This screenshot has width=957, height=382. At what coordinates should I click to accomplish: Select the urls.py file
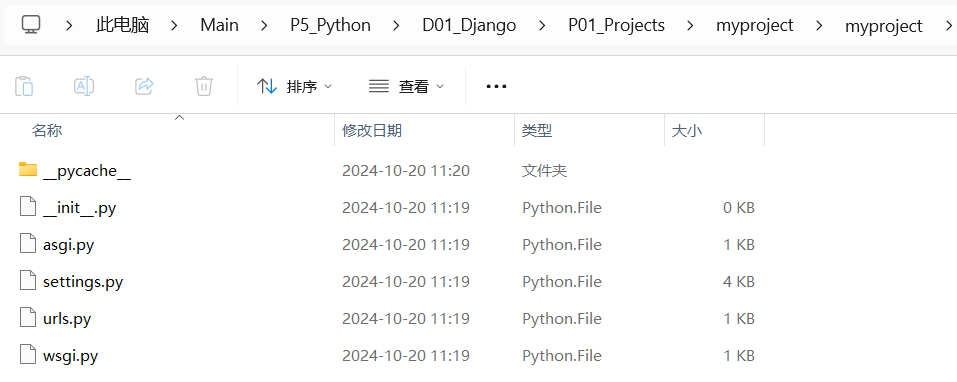pos(67,319)
